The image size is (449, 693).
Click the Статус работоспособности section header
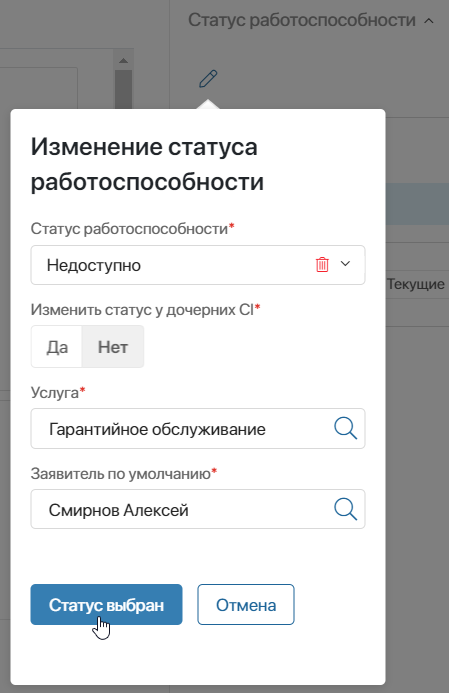coord(302,20)
